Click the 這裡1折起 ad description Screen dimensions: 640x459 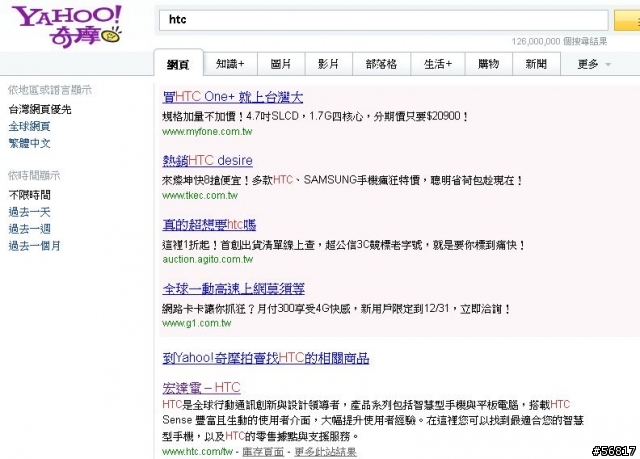click(344, 245)
